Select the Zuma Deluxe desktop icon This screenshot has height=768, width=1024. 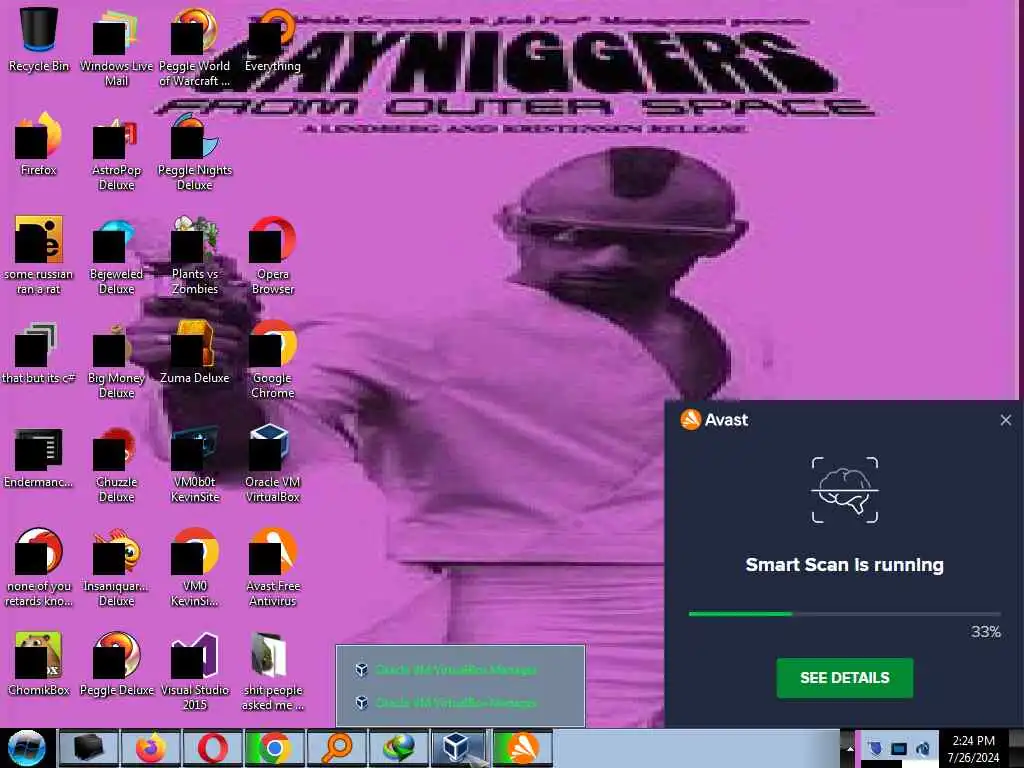195,352
